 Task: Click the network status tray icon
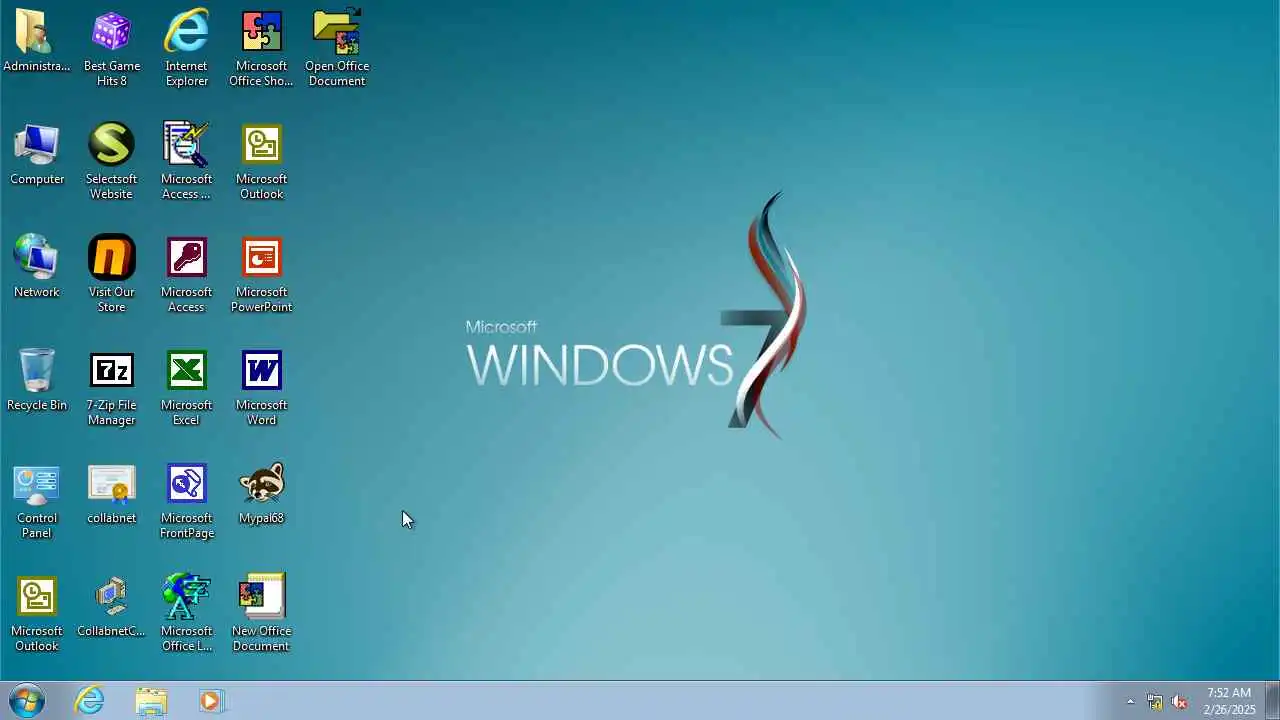[x=1155, y=701]
